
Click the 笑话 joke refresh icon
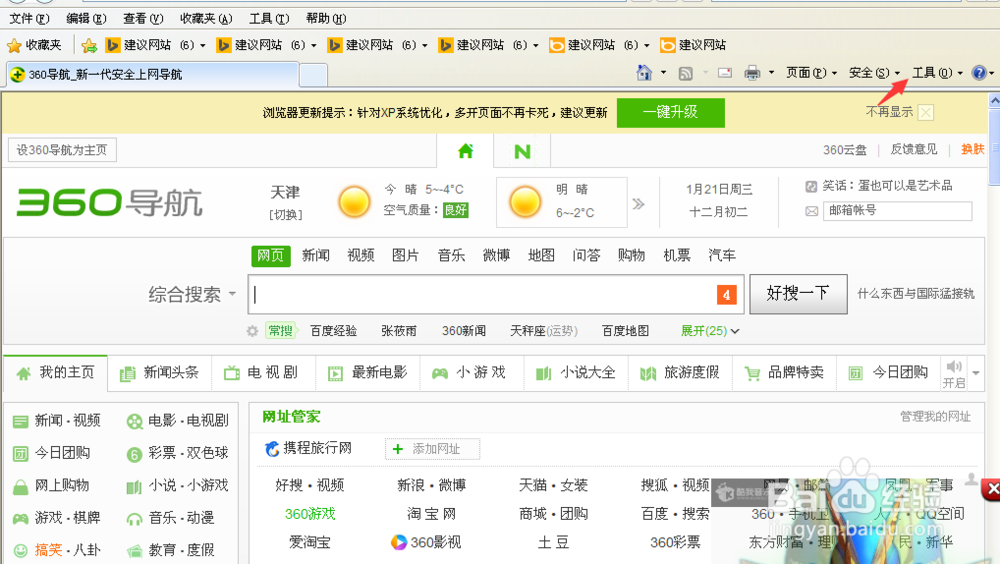[811, 186]
